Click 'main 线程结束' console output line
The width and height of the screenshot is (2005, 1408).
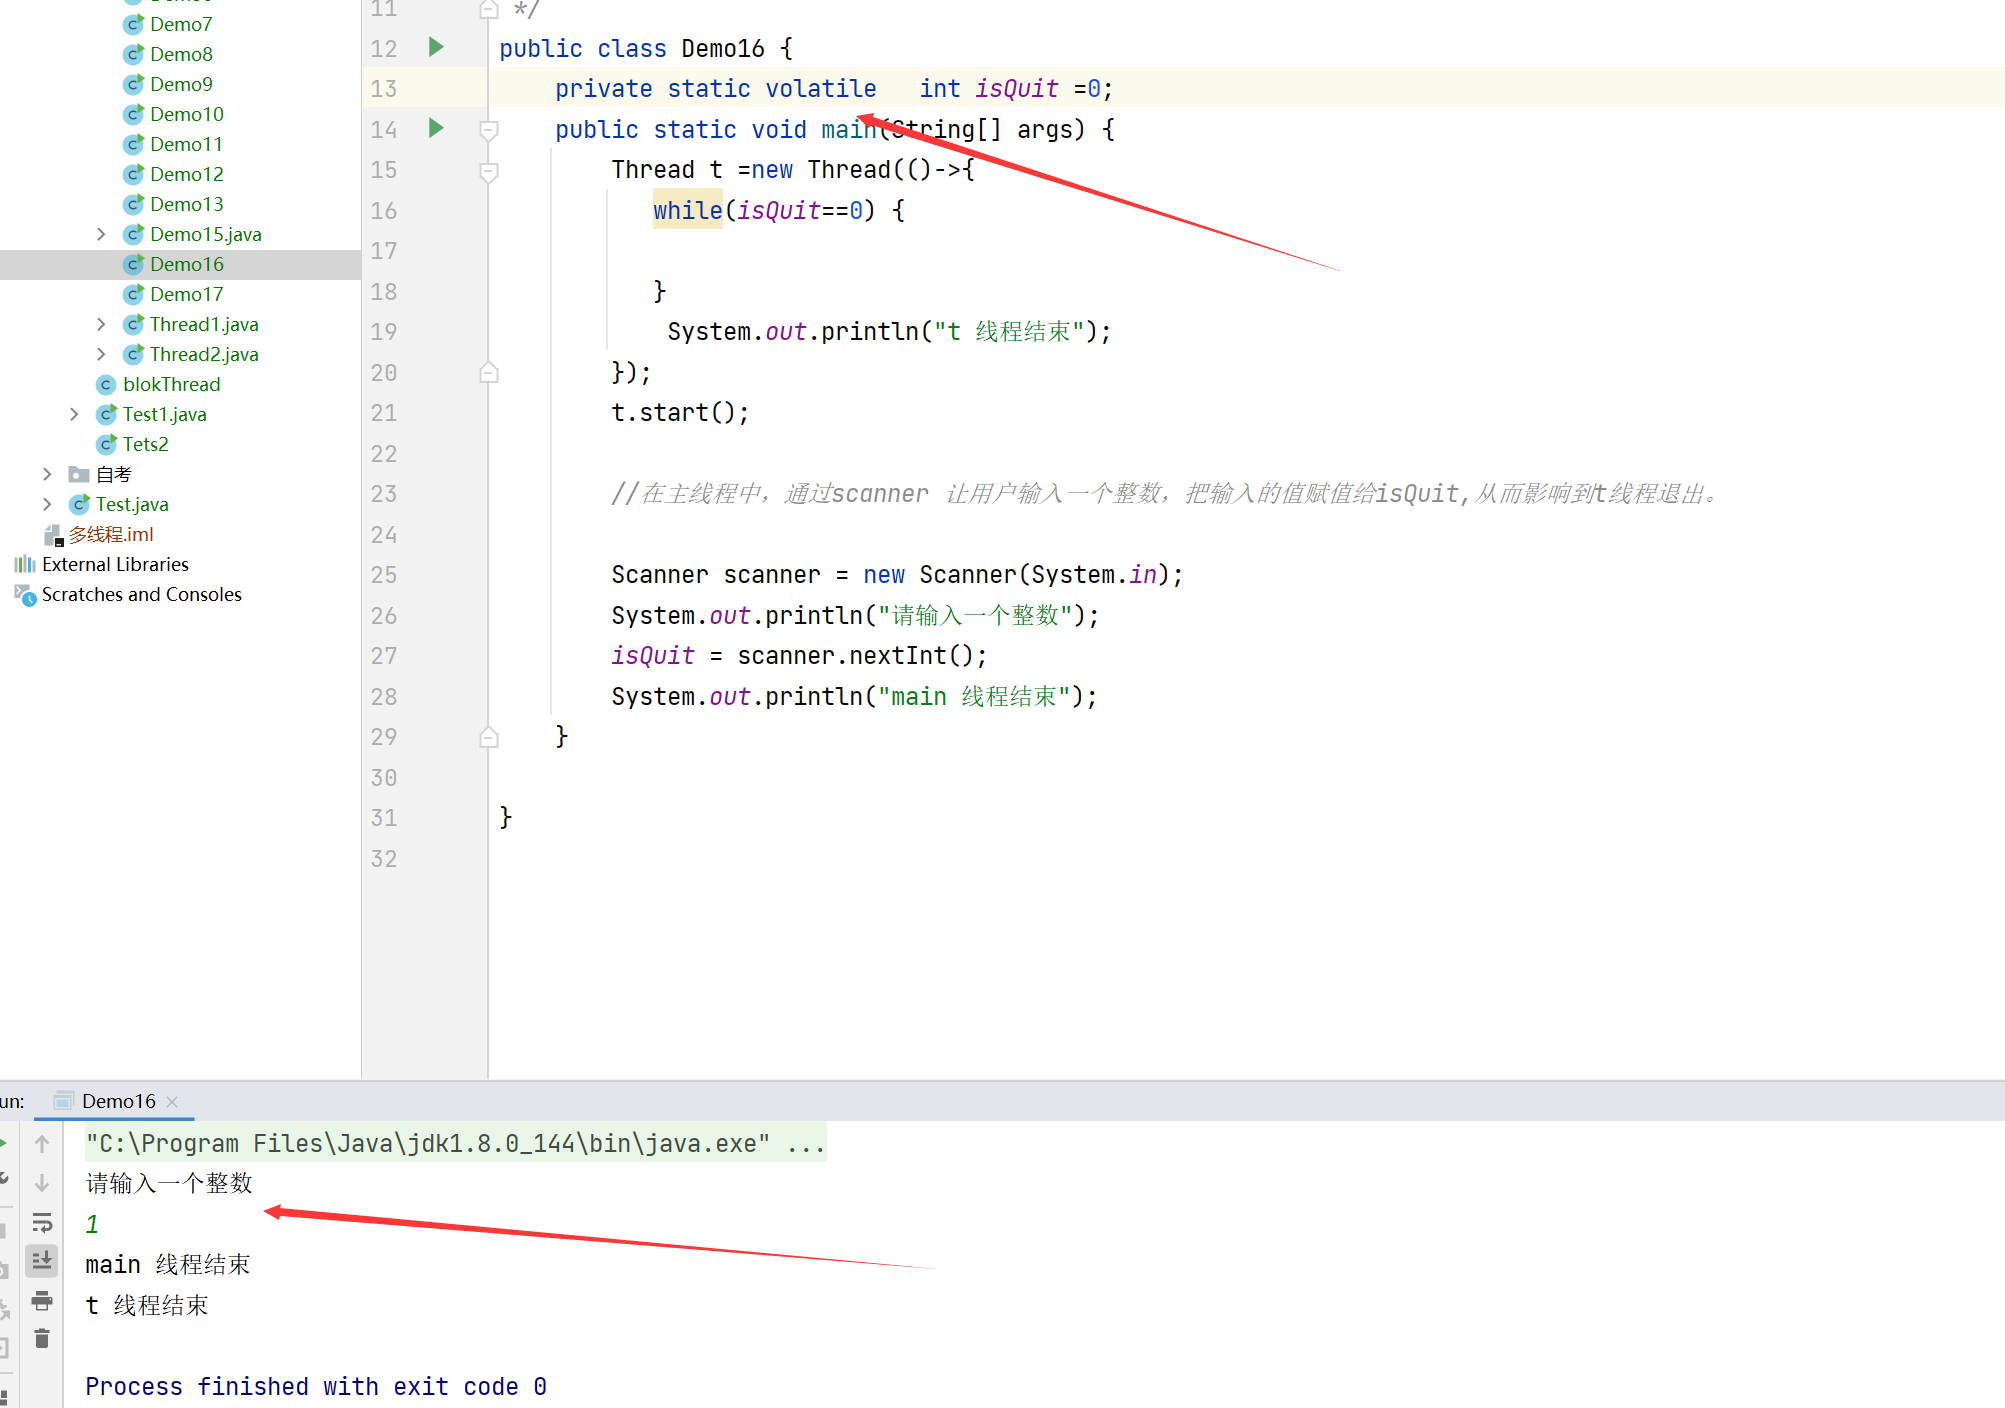(168, 1264)
